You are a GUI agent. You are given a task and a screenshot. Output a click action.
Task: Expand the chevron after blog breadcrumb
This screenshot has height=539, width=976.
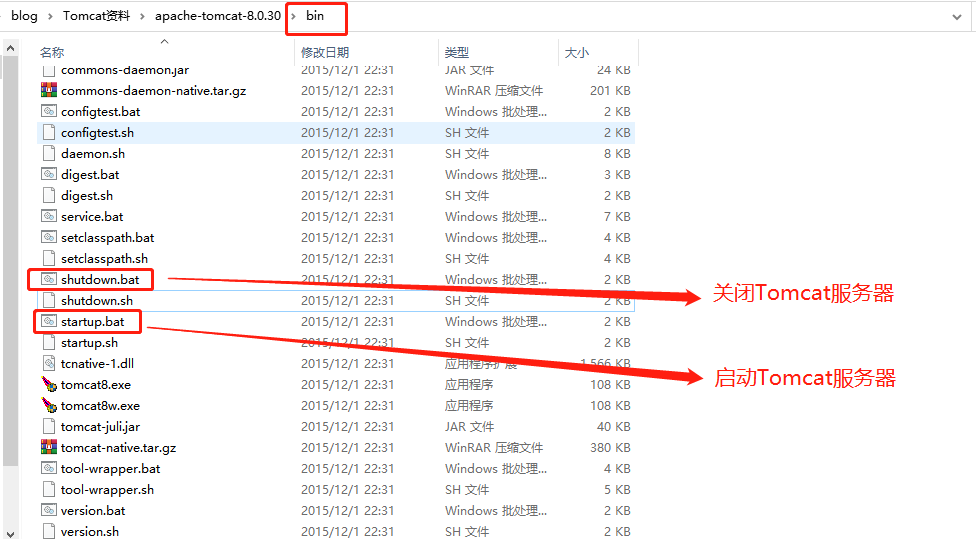50,16
